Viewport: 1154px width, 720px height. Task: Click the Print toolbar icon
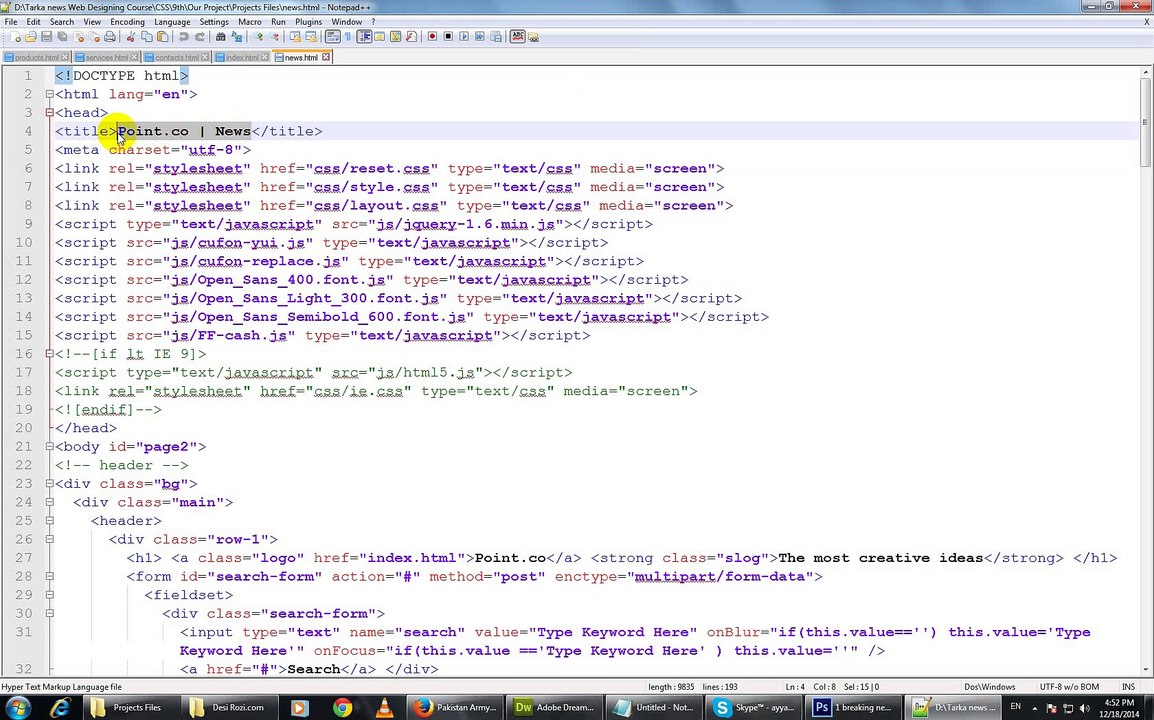(110, 36)
